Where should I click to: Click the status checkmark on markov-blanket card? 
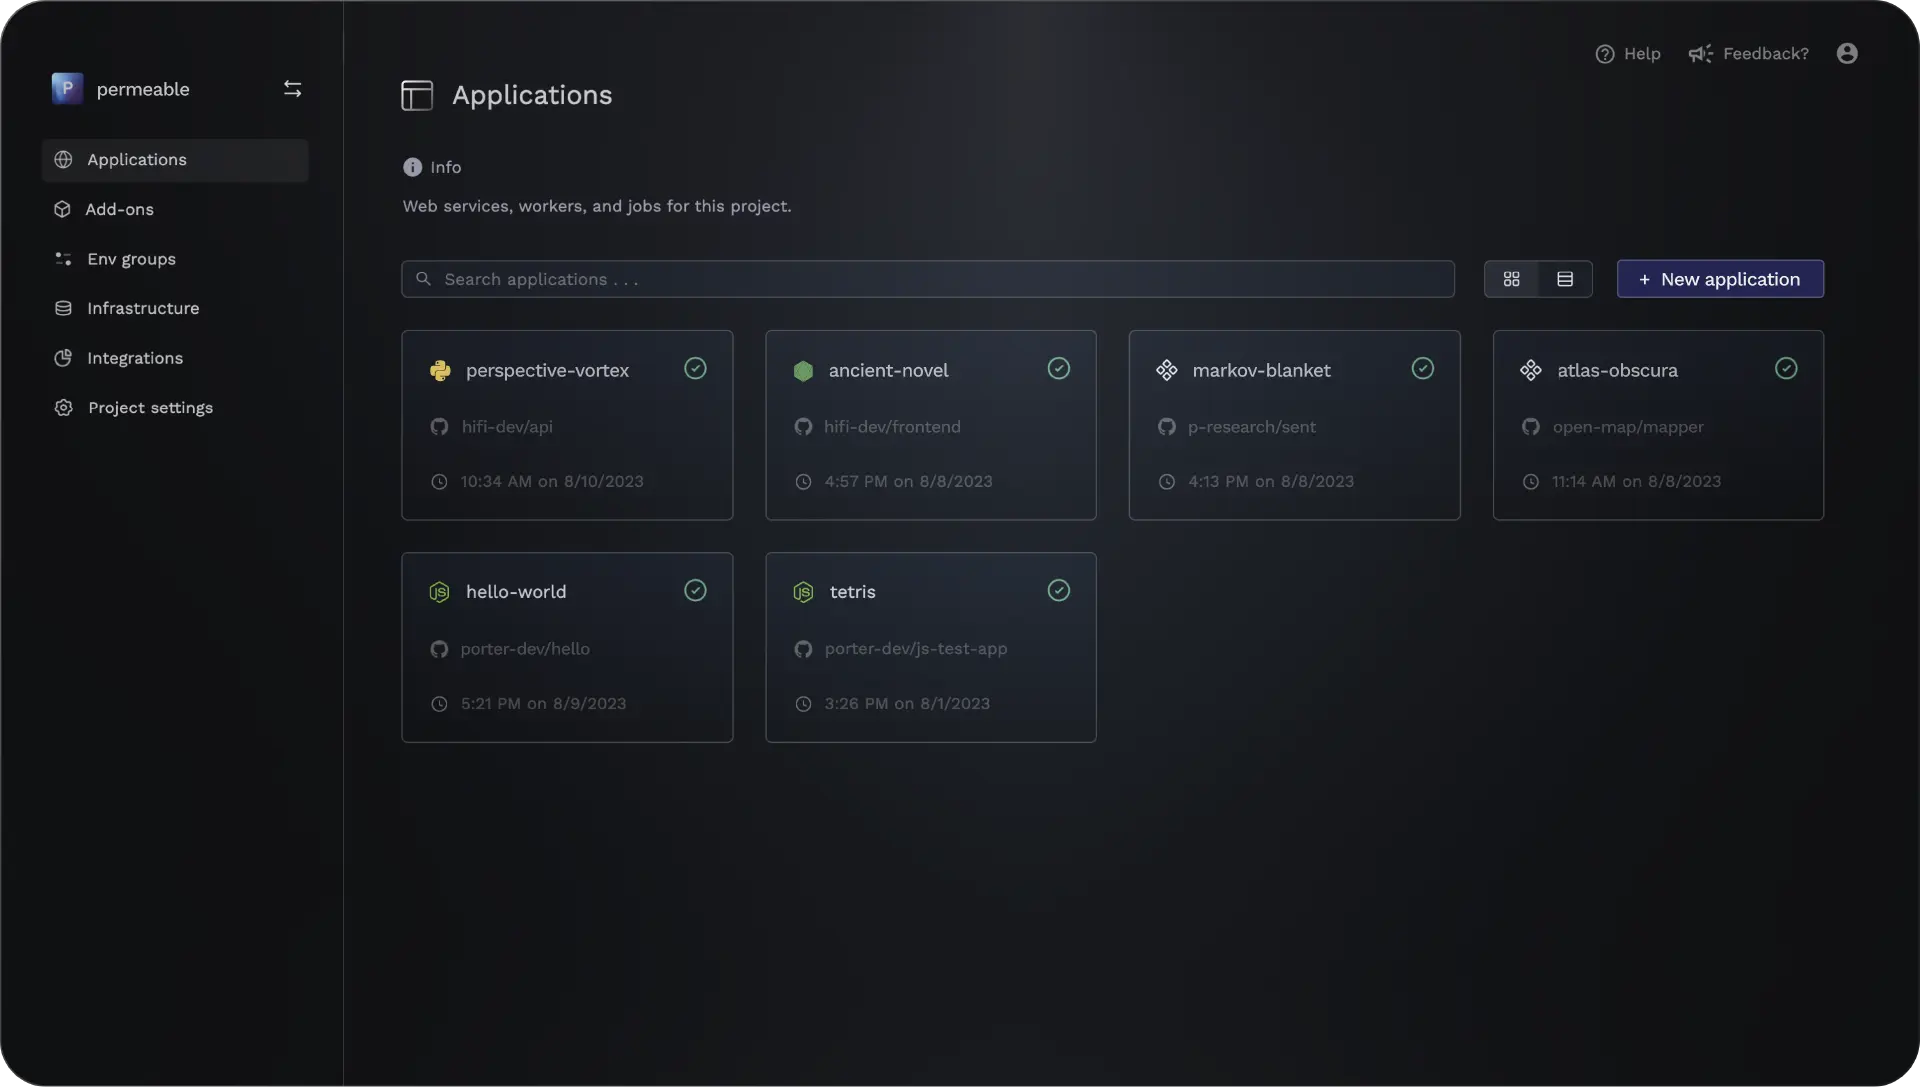[1422, 369]
